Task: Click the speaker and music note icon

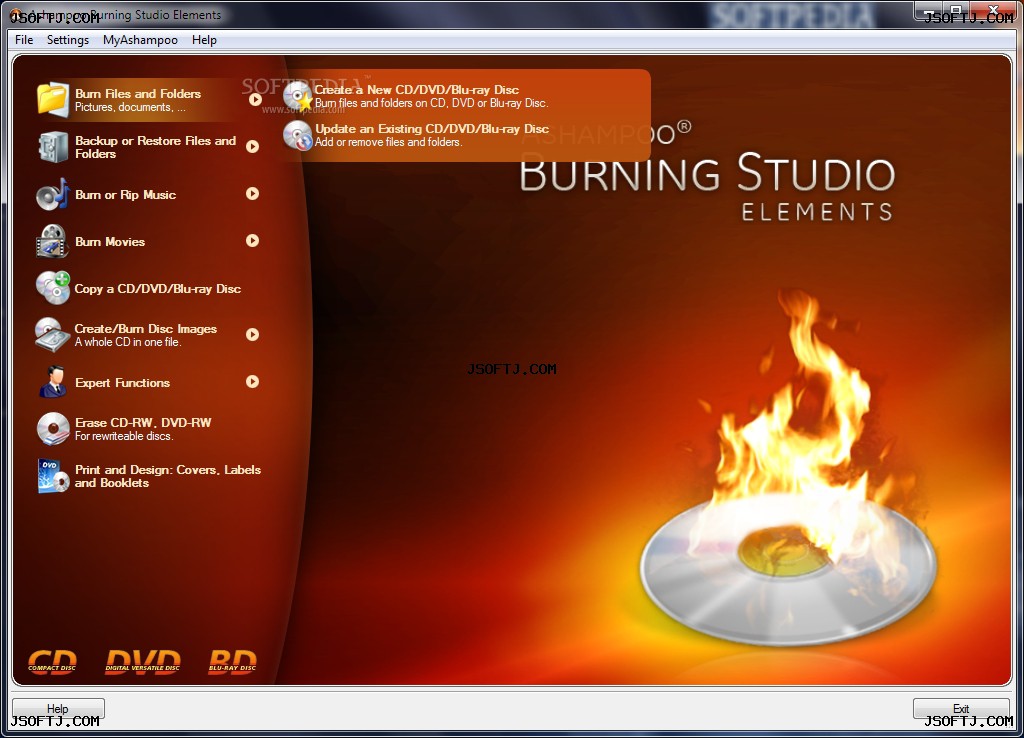Action: [52, 195]
